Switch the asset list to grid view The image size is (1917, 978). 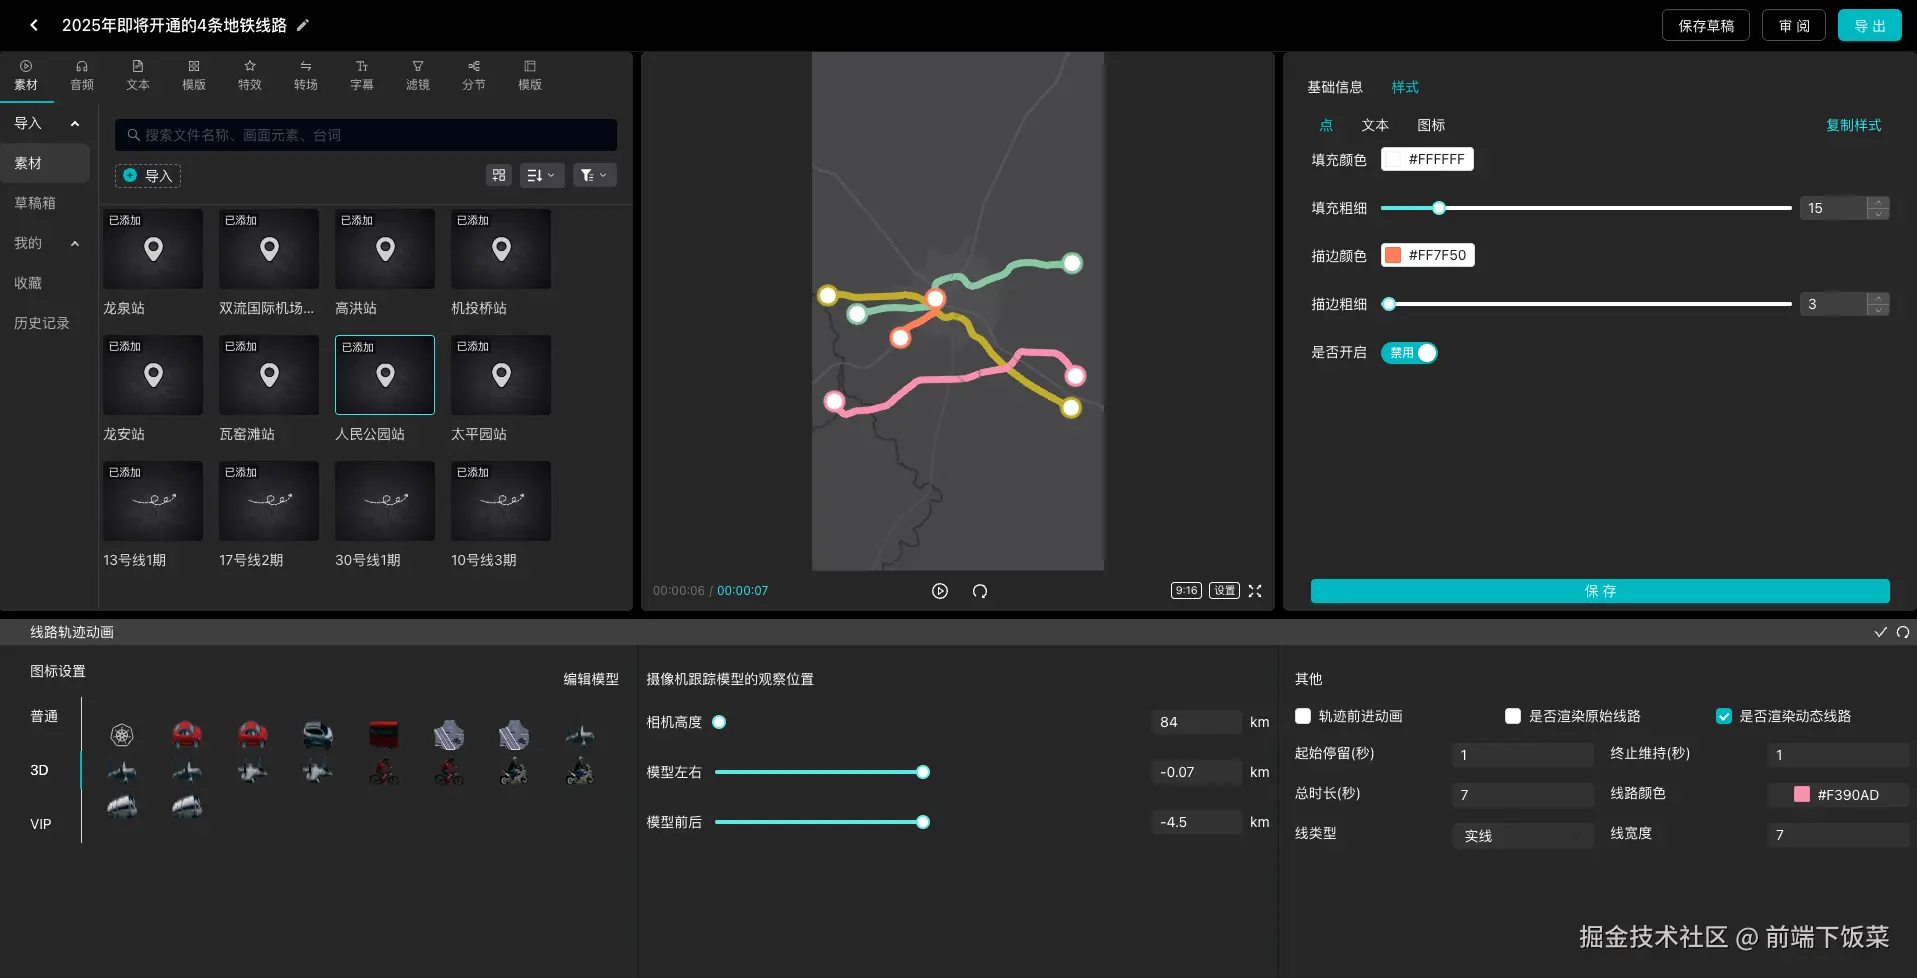point(499,175)
